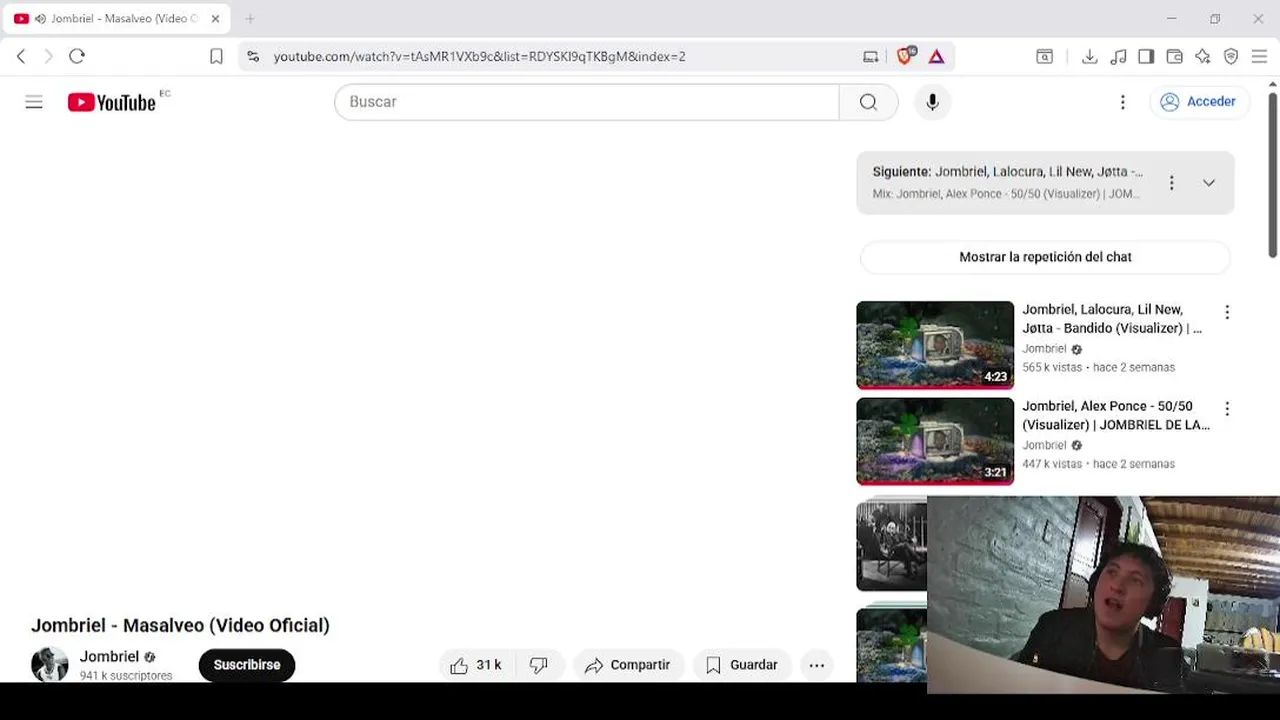Open the 50/50 (Visualizer) video thumbnail

coord(935,441)
